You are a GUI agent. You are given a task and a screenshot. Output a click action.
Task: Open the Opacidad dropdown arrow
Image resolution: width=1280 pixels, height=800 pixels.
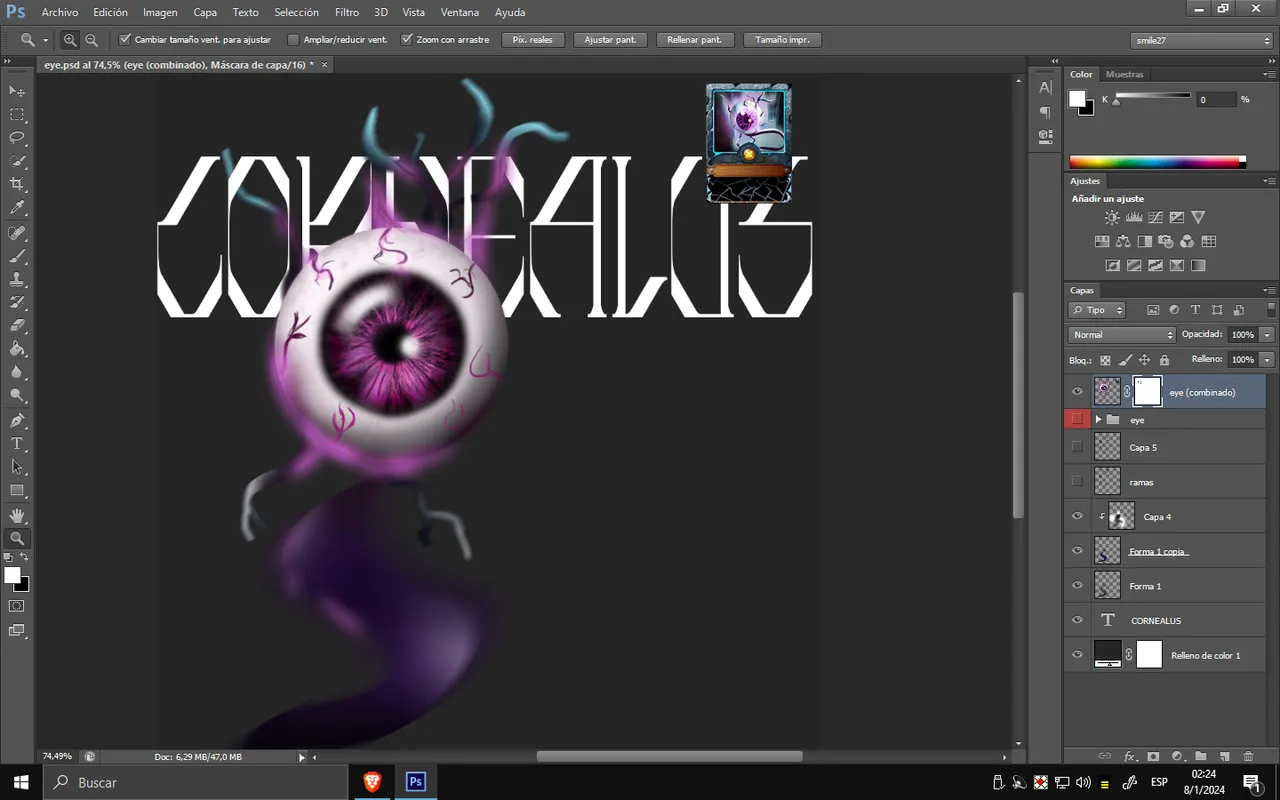pos(1268,335)
